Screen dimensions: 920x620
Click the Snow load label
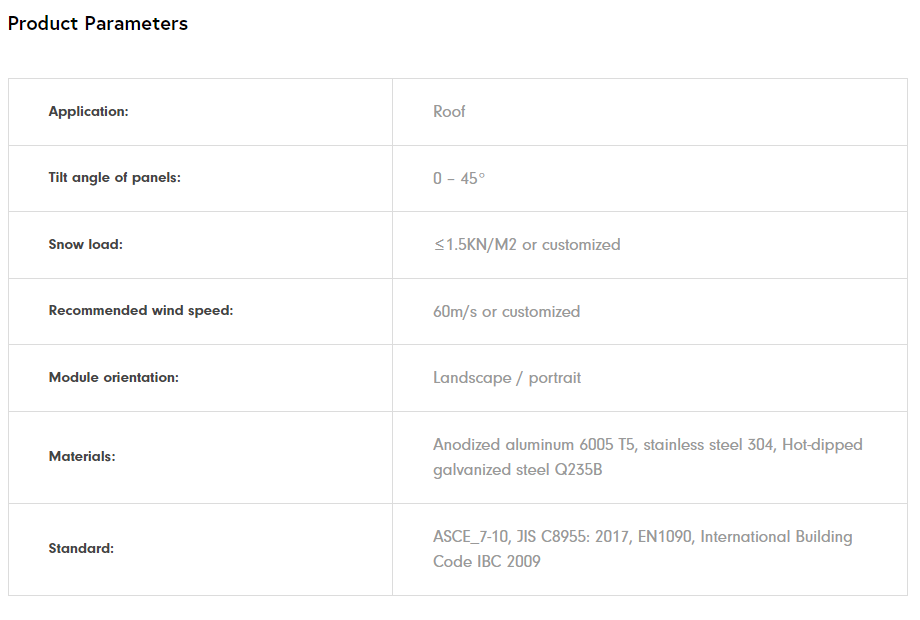86,244
